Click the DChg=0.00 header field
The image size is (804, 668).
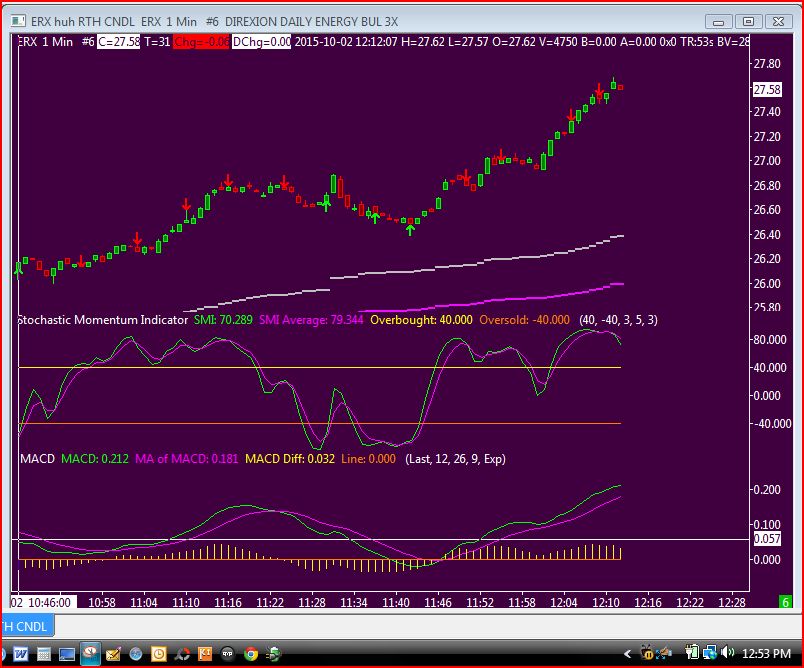[262, 42]
